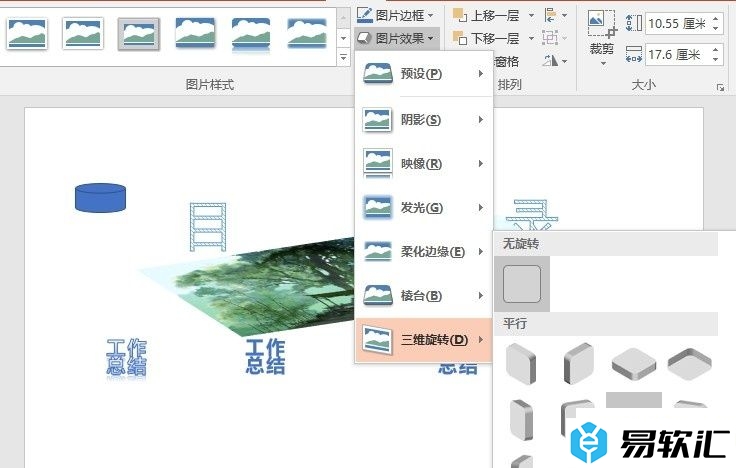Apply the third picture style with gray frame
This screenshot has width=736, height=468.
(x=138, y=33)
